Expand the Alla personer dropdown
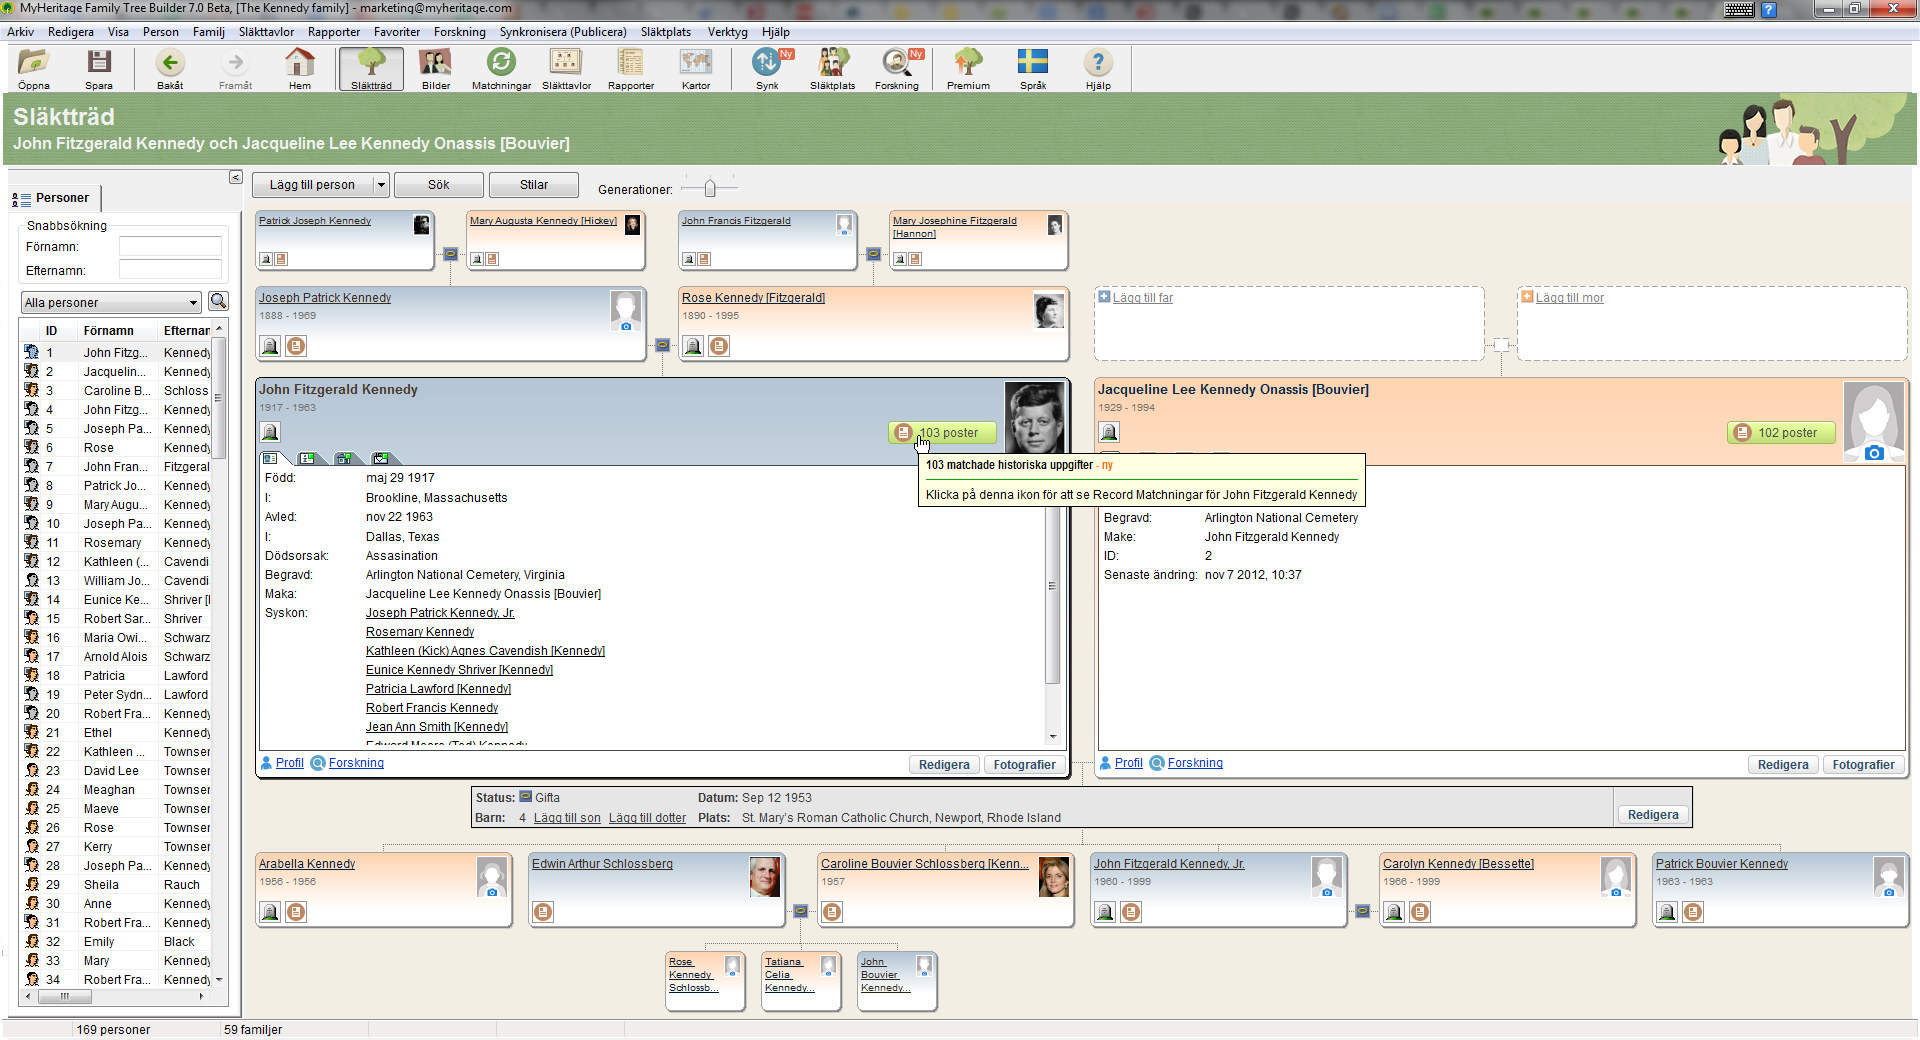 [x=193, y=303]
